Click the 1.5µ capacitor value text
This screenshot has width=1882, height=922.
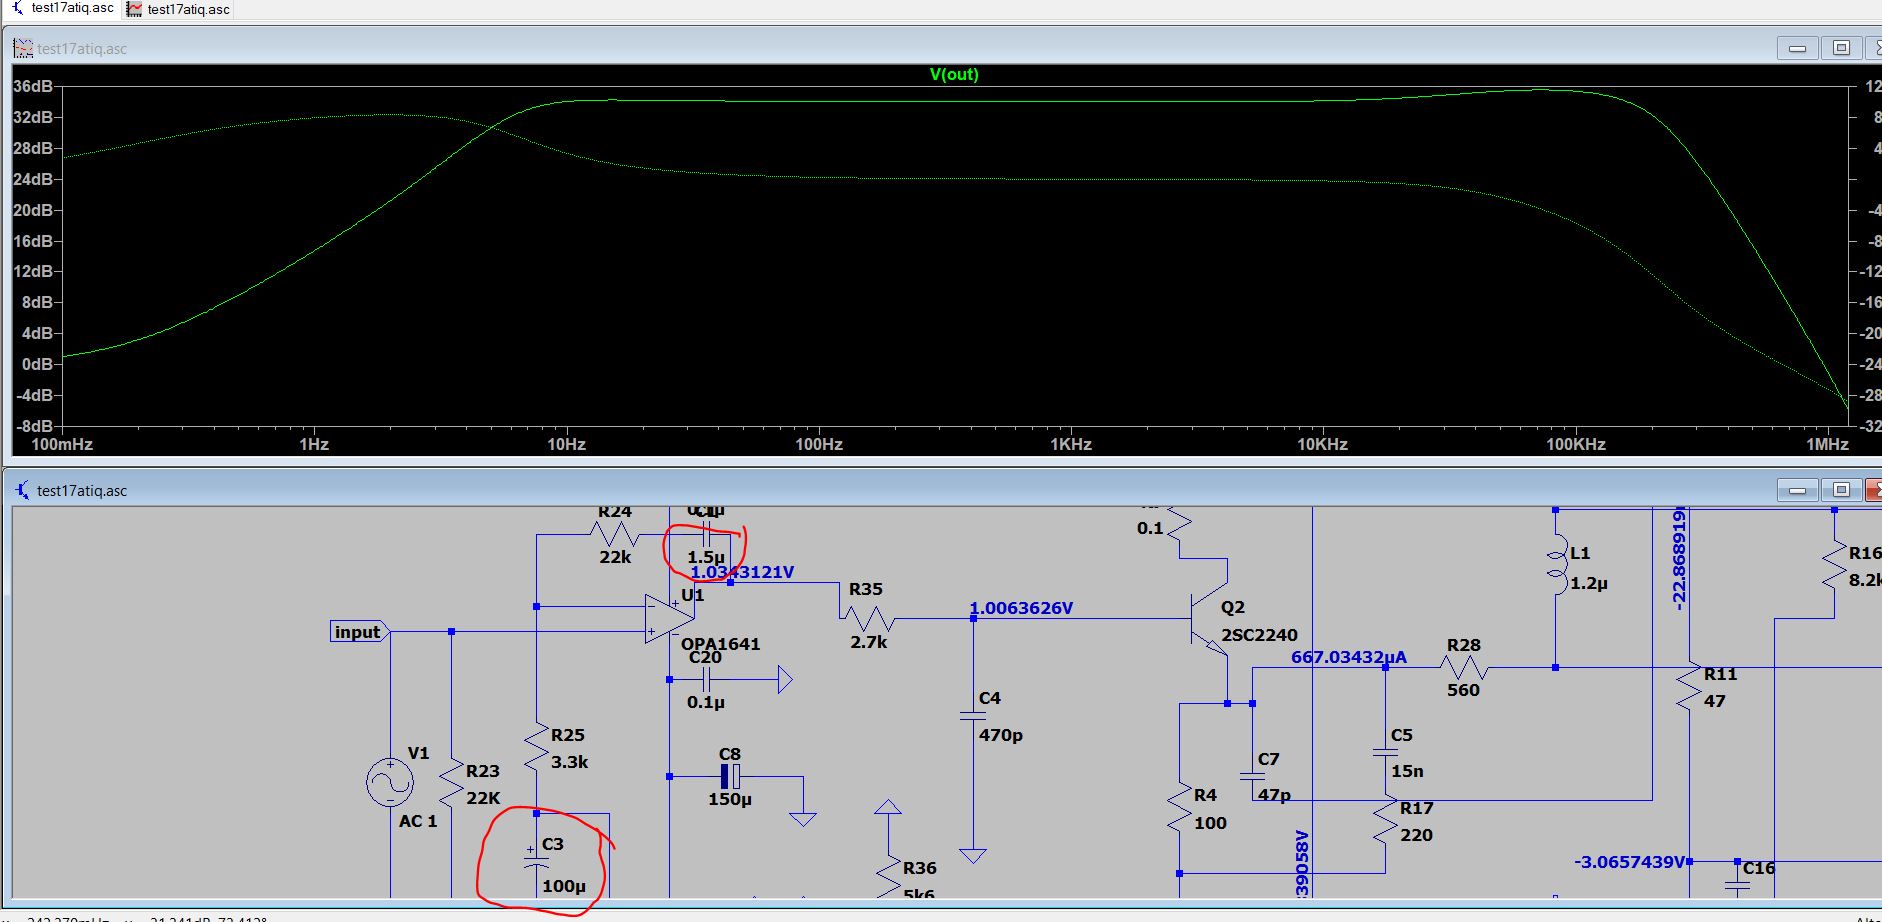(x=706, y=557)
